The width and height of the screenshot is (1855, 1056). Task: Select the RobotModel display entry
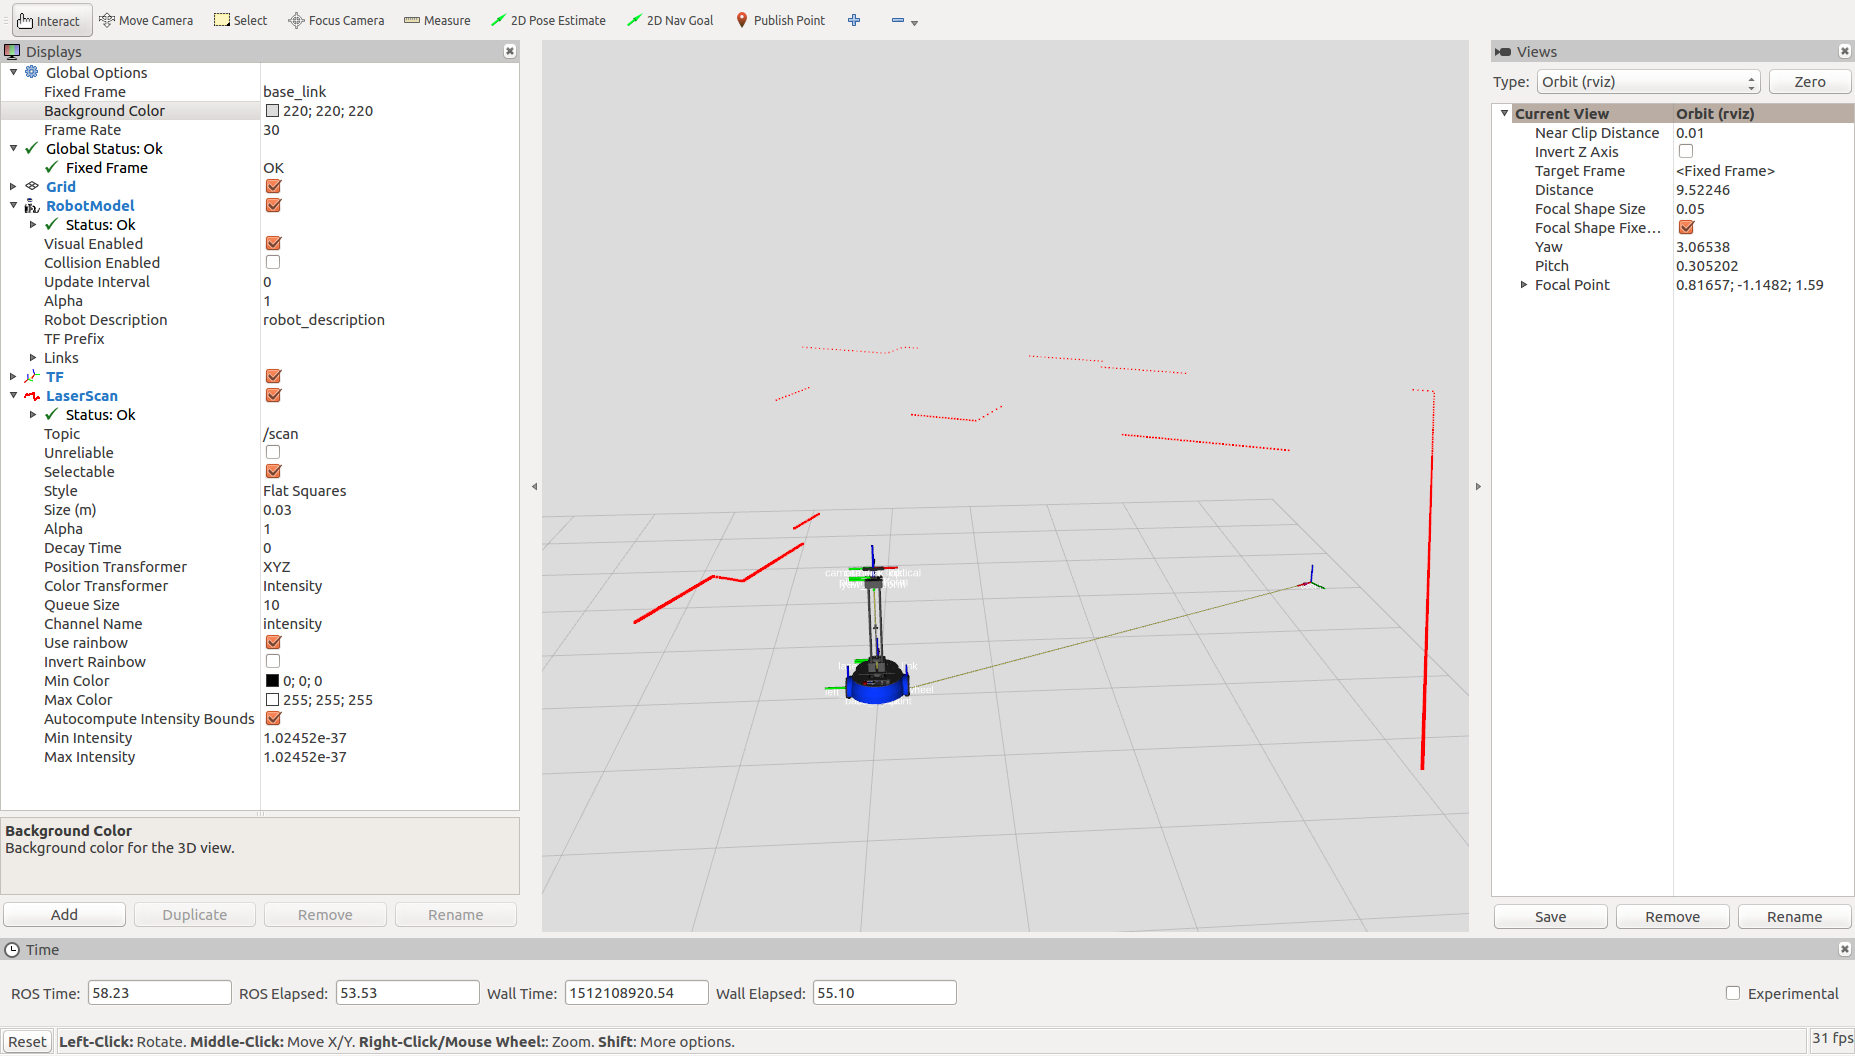90,206
